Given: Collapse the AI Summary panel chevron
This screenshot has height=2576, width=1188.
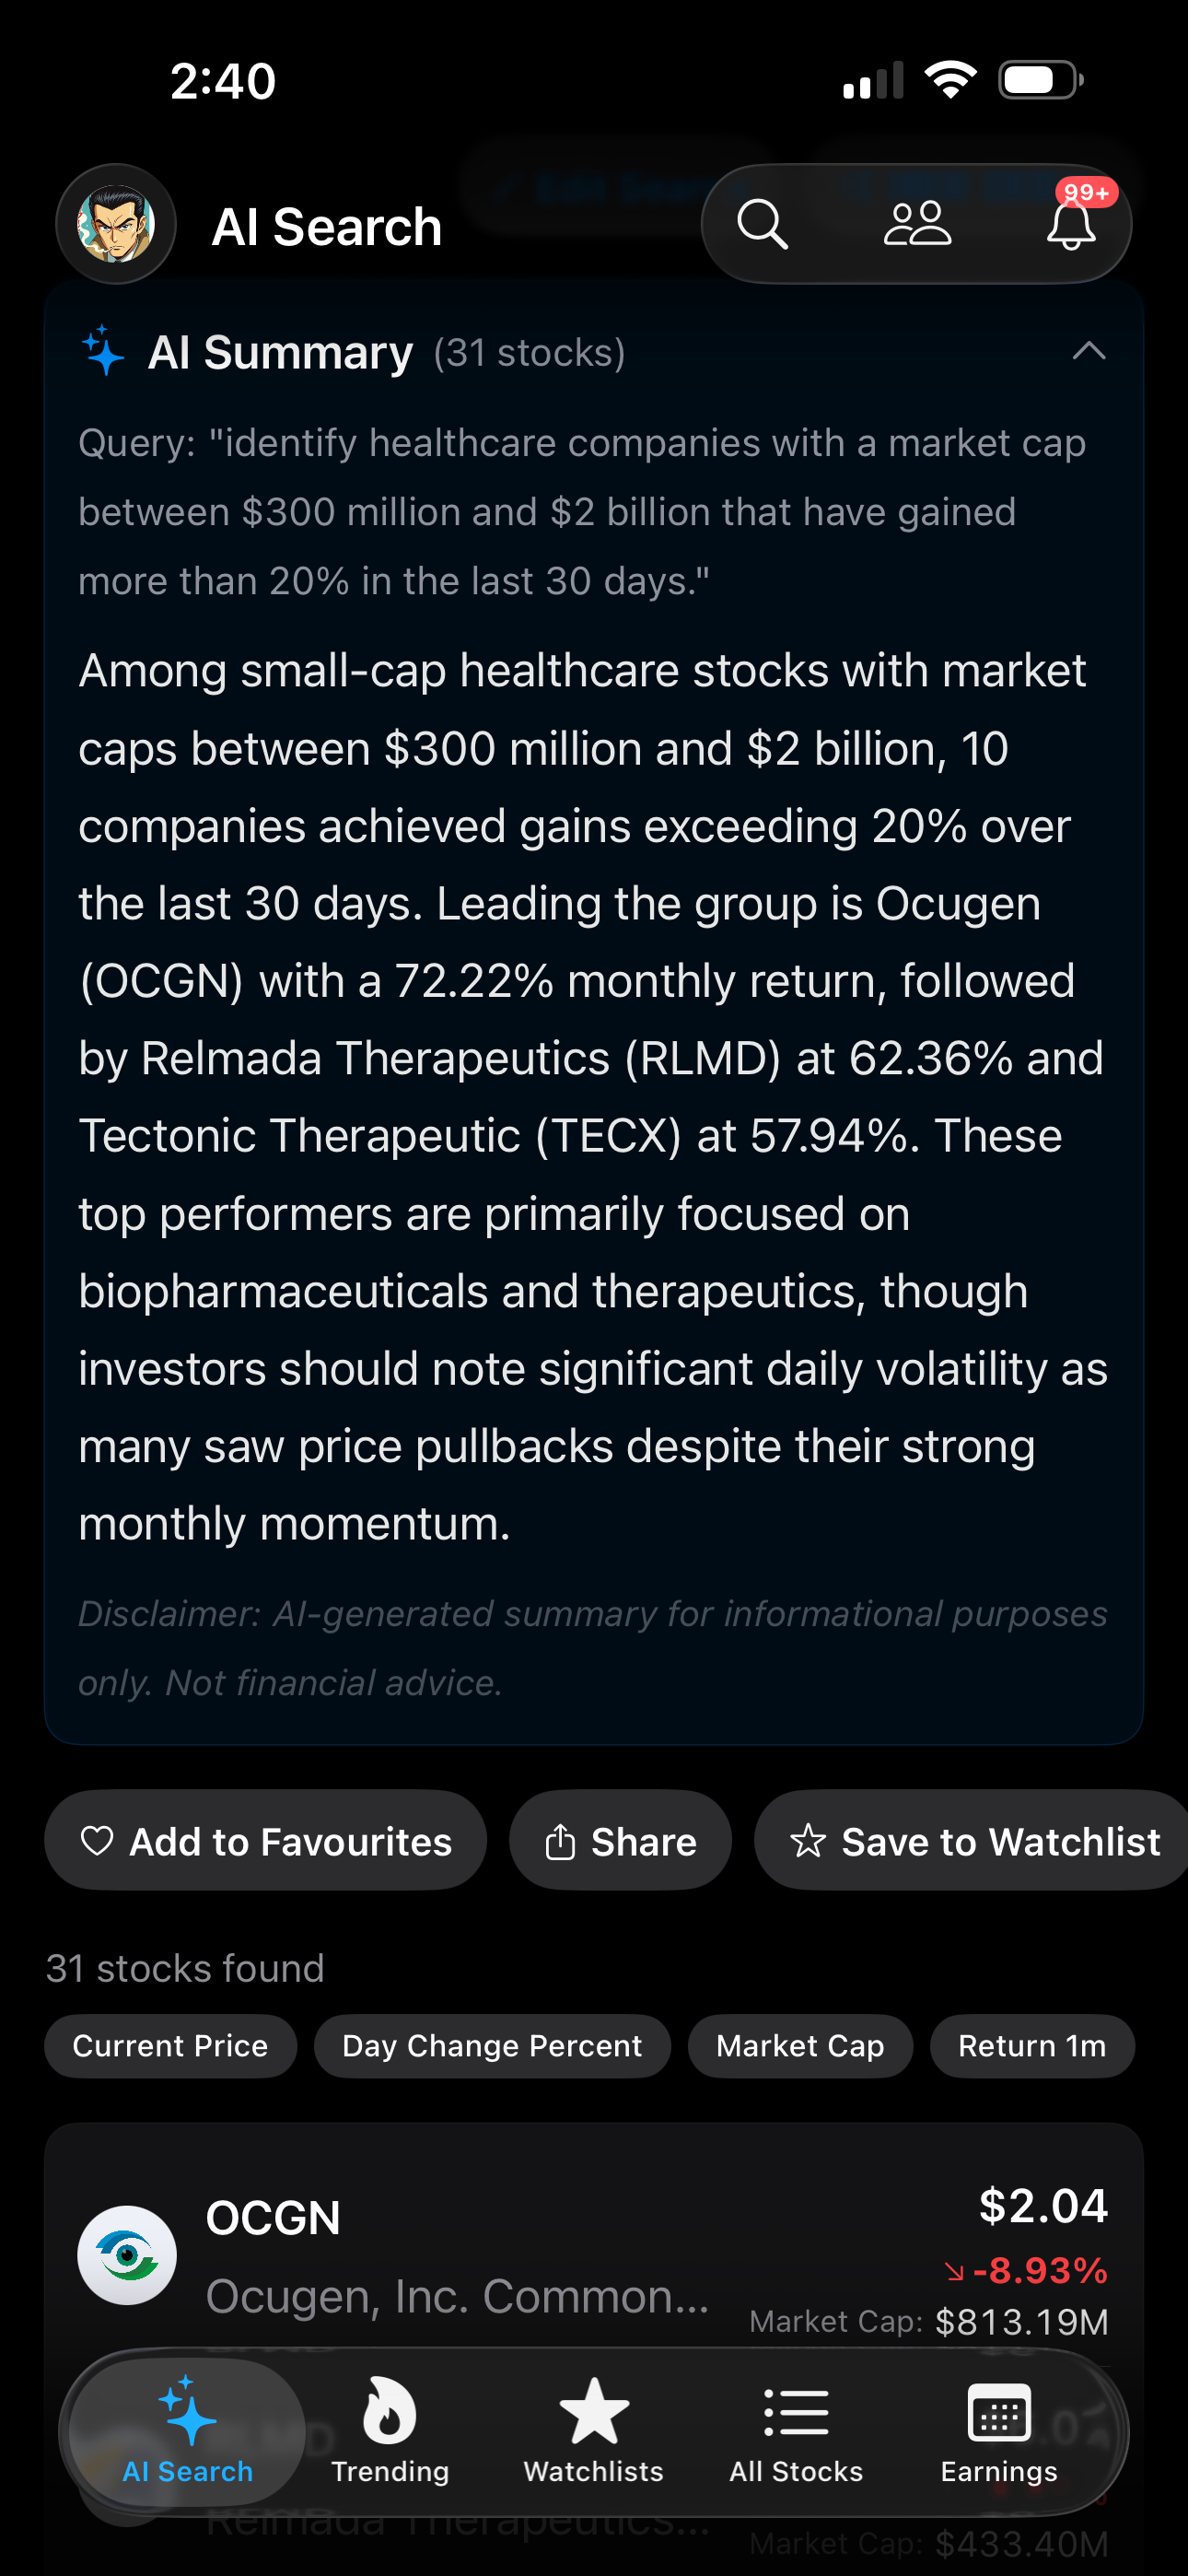Looking at the screenshot, I should click(1088, 351).
